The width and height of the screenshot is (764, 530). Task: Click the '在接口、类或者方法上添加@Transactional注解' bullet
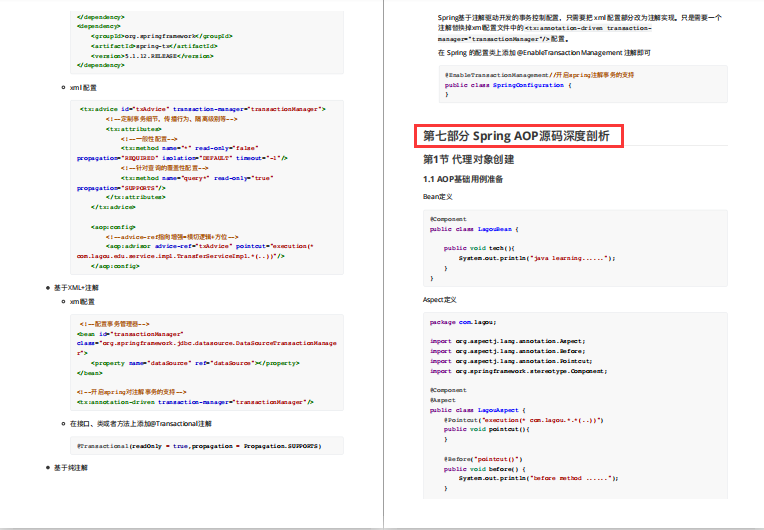(141, 424)
